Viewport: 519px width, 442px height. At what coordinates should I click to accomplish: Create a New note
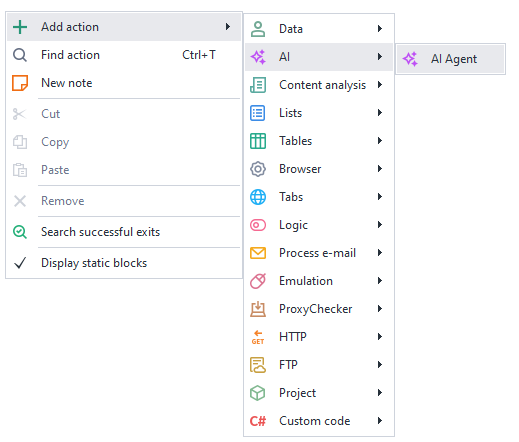[x=124, y=83]
